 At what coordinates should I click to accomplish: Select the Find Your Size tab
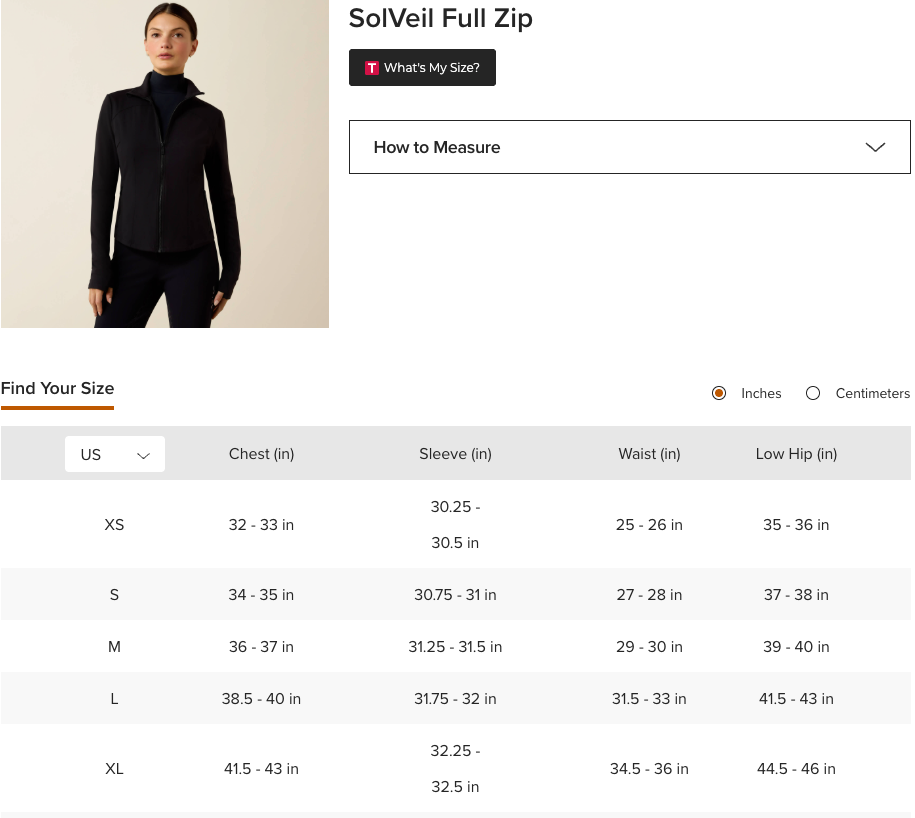[58, 389]
